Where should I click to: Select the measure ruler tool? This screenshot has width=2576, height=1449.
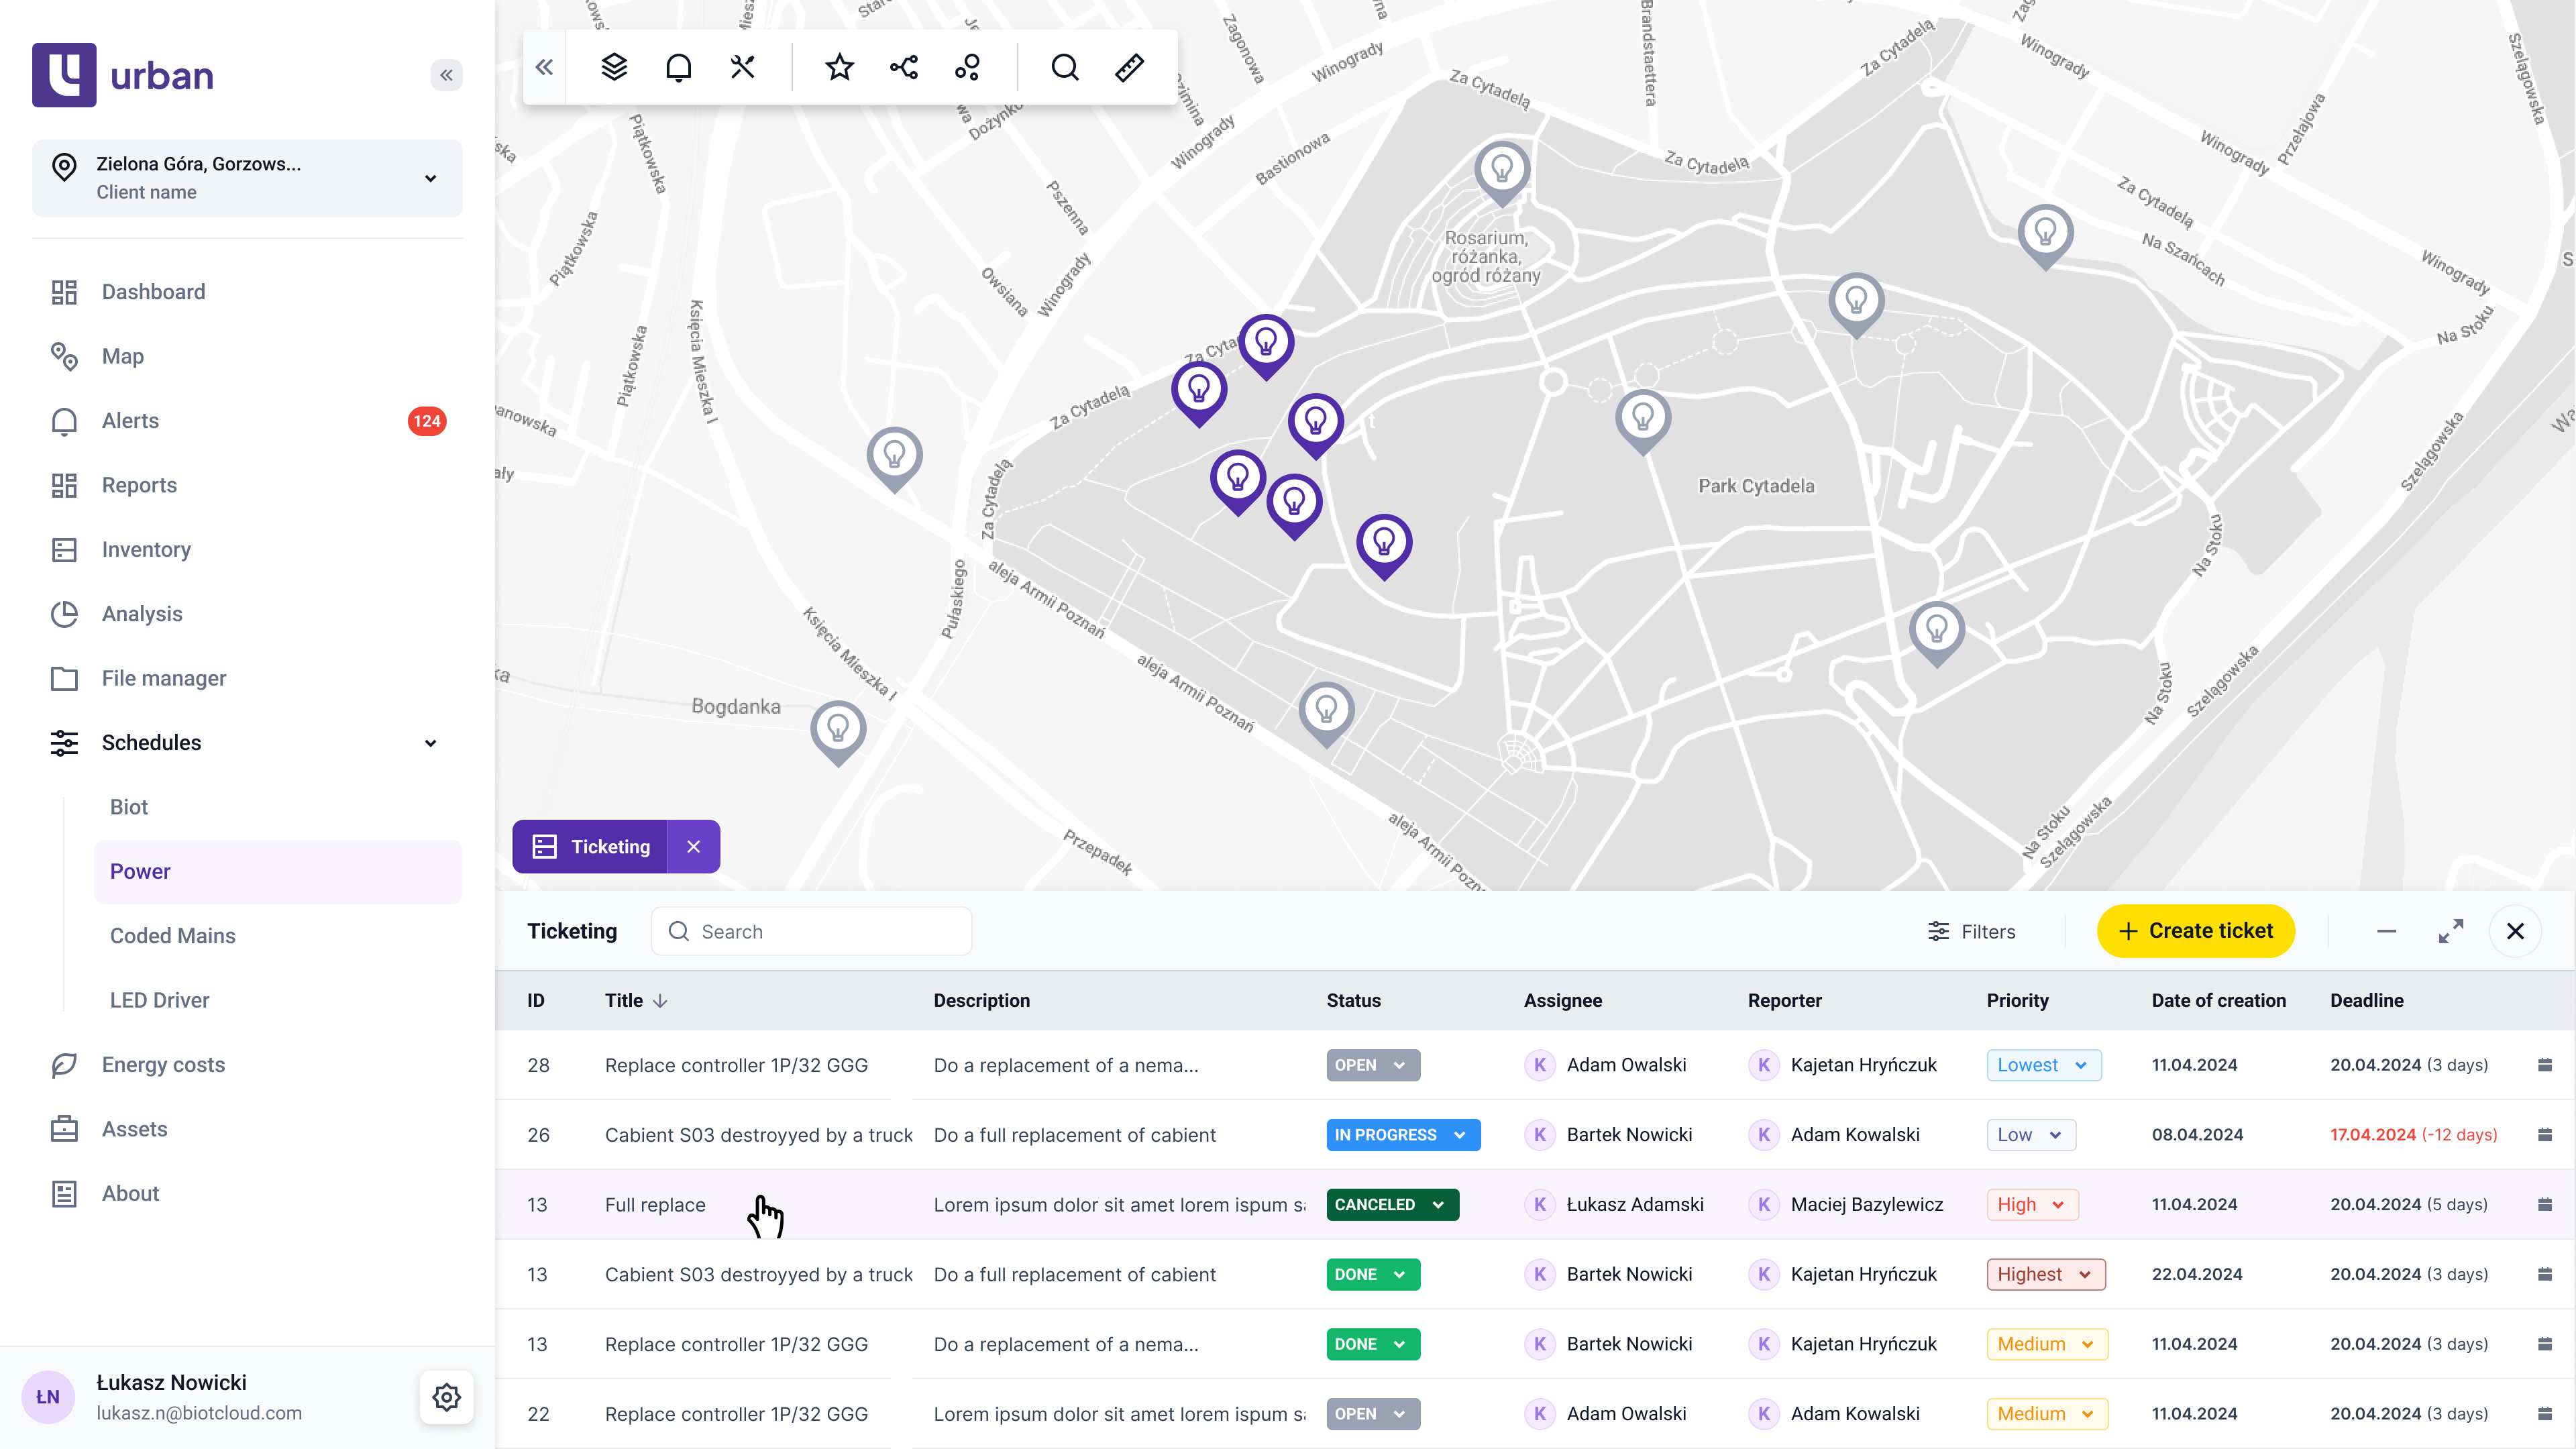click(x=1129, y=67)
